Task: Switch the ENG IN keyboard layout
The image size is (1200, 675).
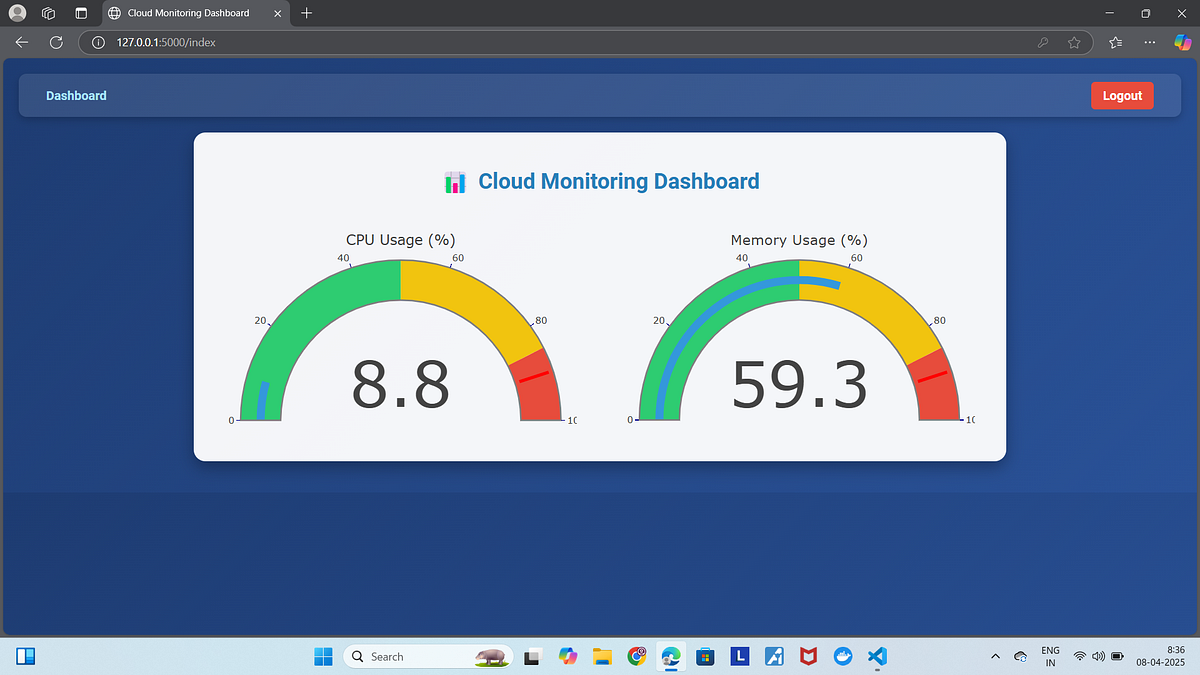Action: click(x=1050, y=657)
